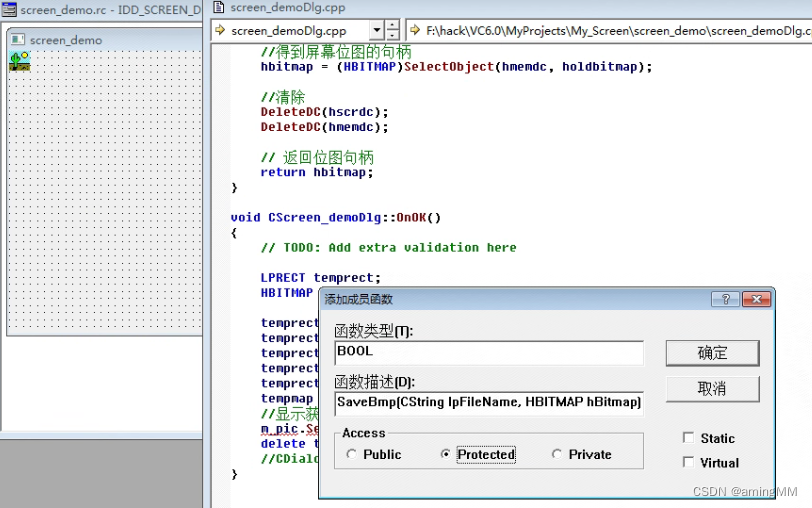
Task: Select the Private access radio button
Action: [x=557, y=454]
